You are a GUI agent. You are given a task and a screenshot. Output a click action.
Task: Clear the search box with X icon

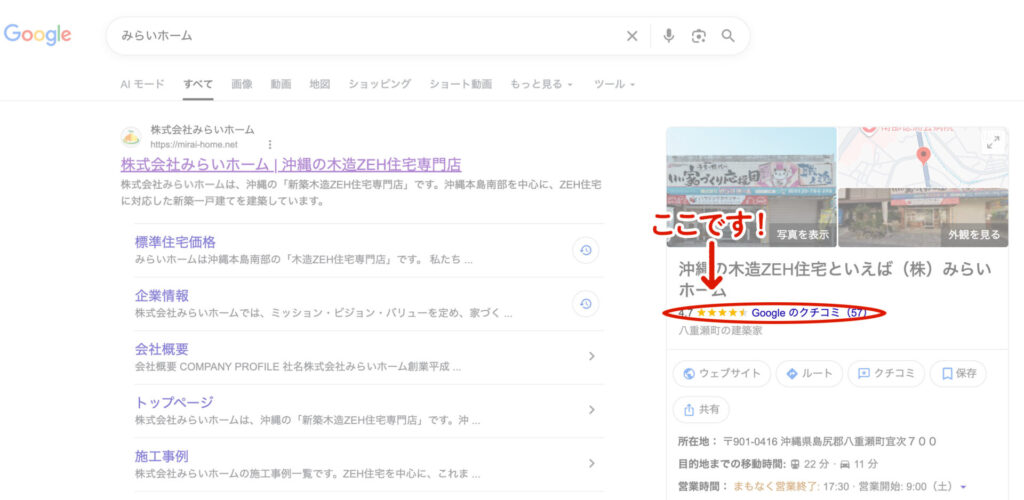pyautogui.click(x=632, y=36)
